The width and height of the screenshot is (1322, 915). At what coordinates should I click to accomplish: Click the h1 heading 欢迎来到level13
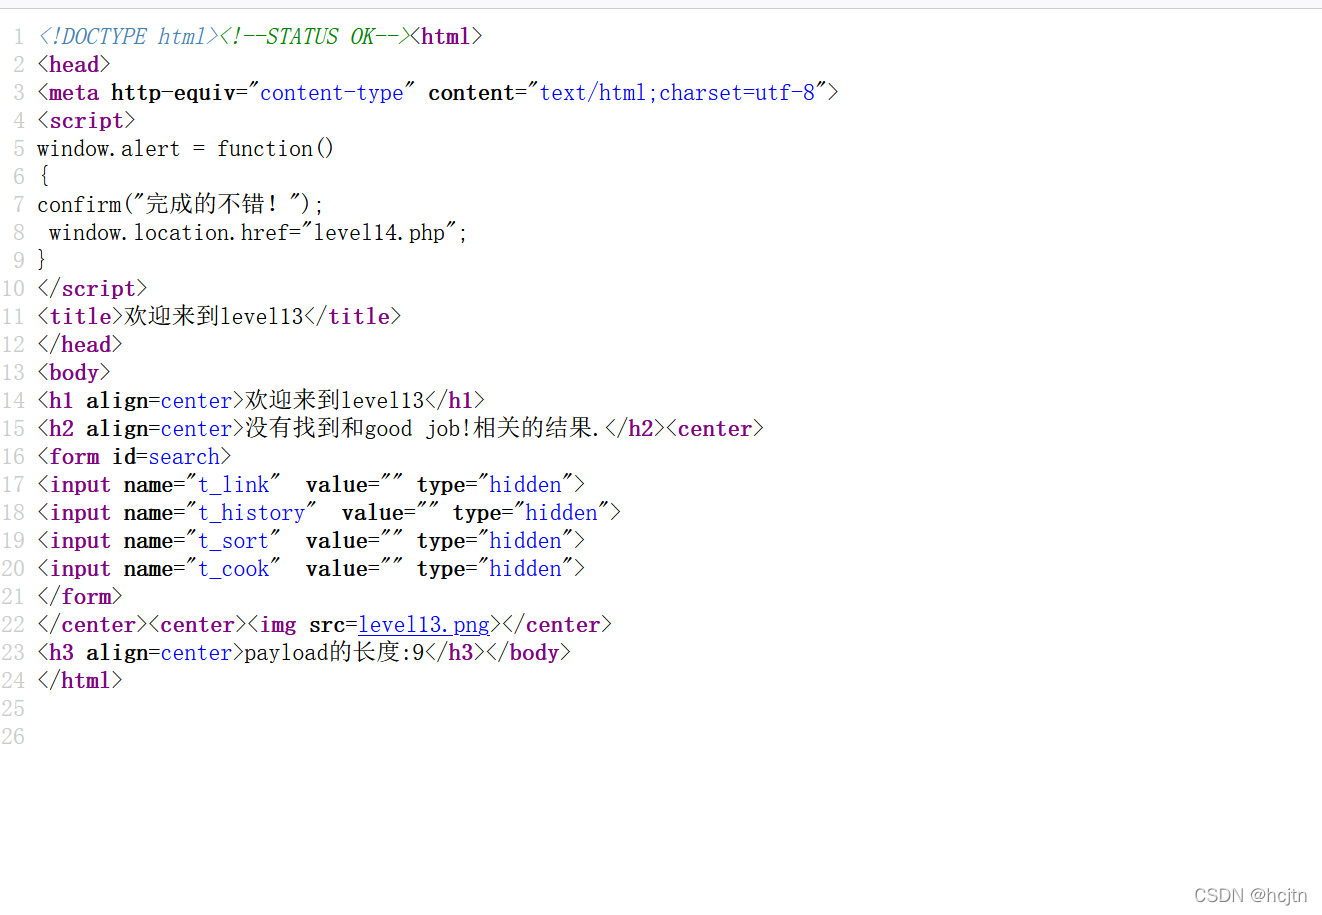pos(335,401)
